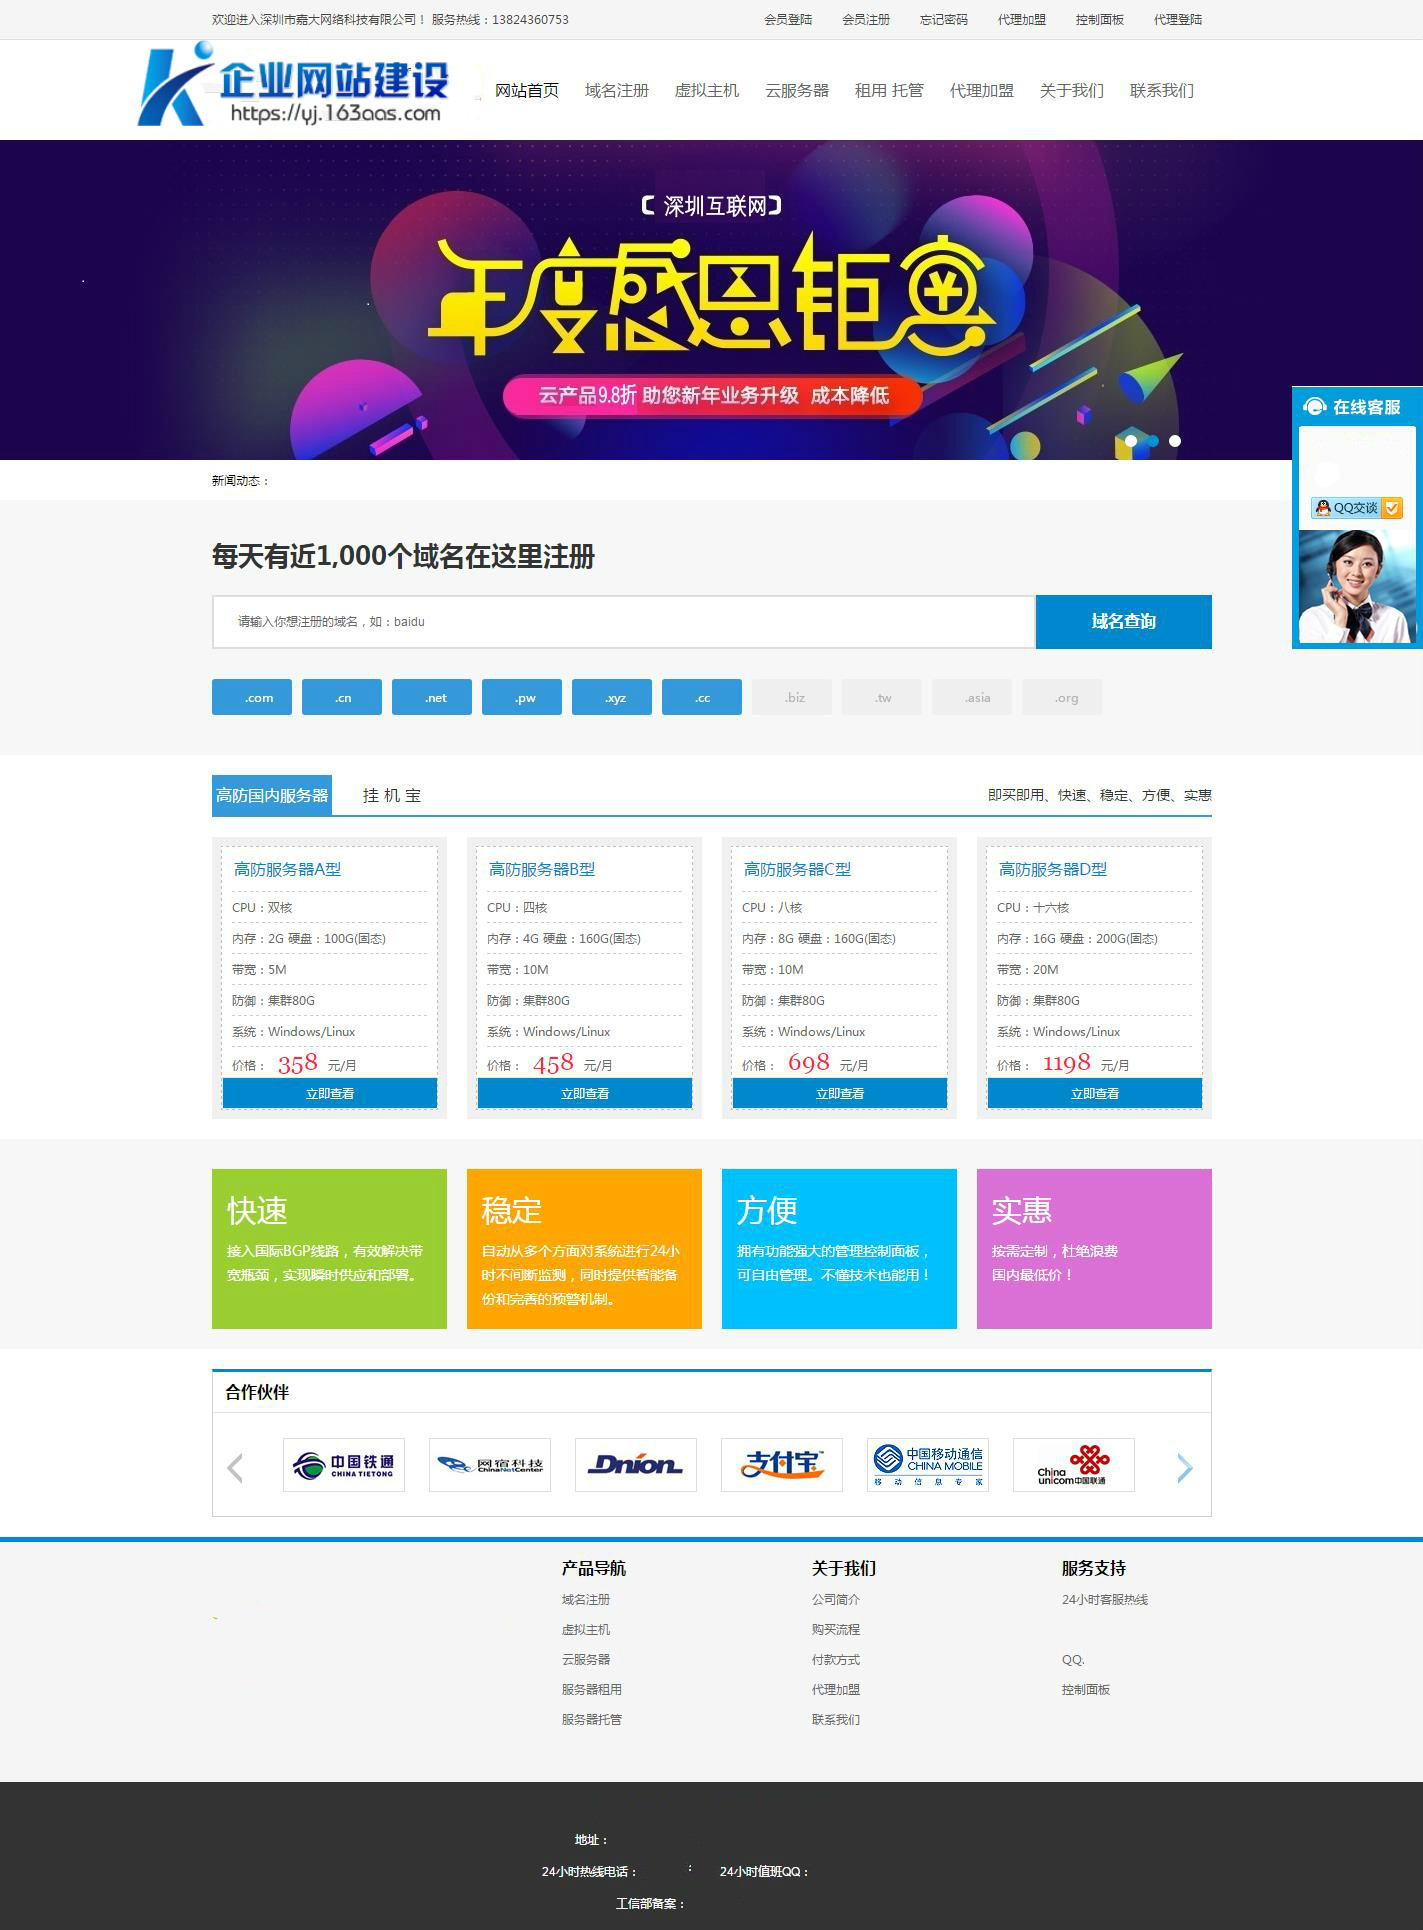This screenshot has height=1930, width=1423.
Task: Open the China Tietong partner logo
Action: click(x=344, y=1465)
